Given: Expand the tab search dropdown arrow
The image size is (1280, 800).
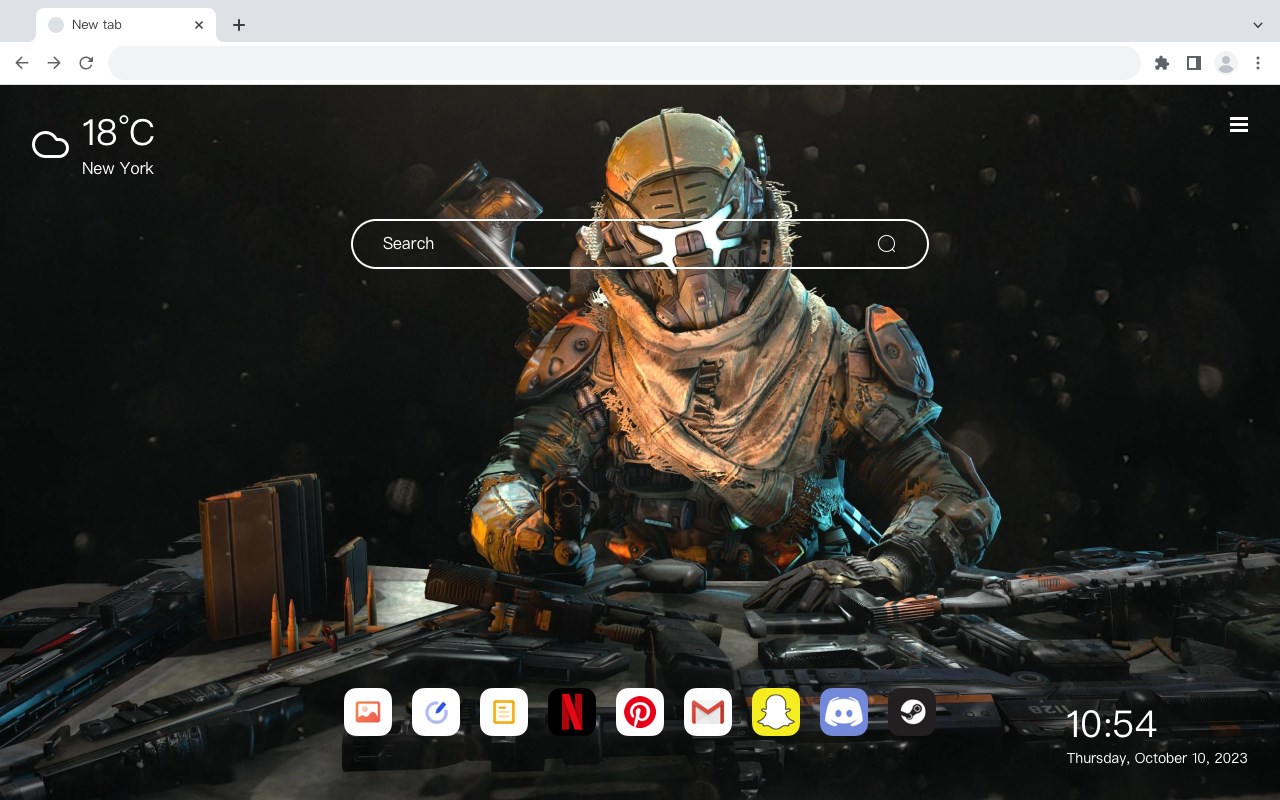Looking at the screenshot, I should [1258, 25].
